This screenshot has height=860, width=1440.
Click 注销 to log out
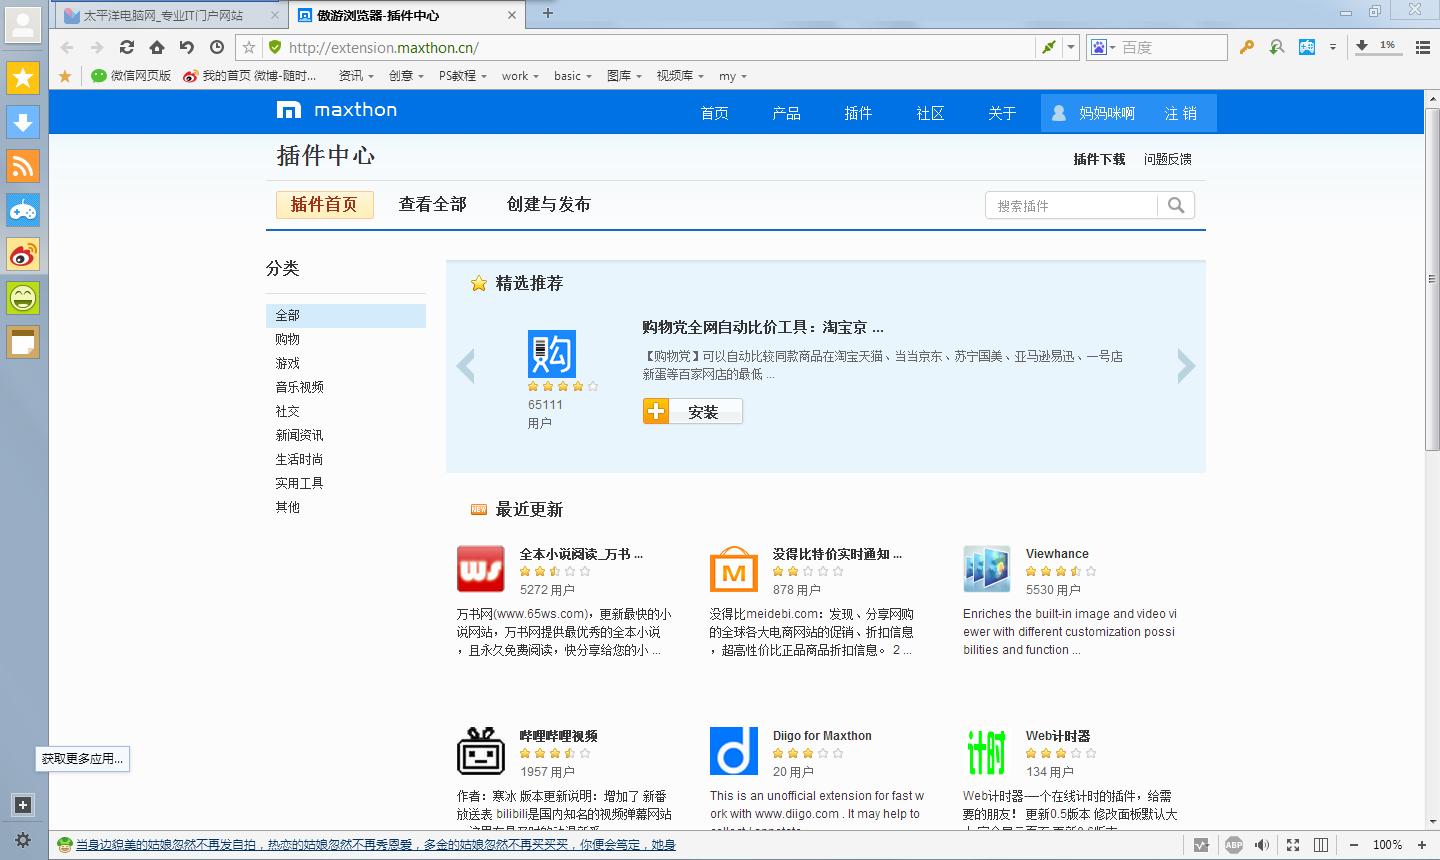point(1180,113)
